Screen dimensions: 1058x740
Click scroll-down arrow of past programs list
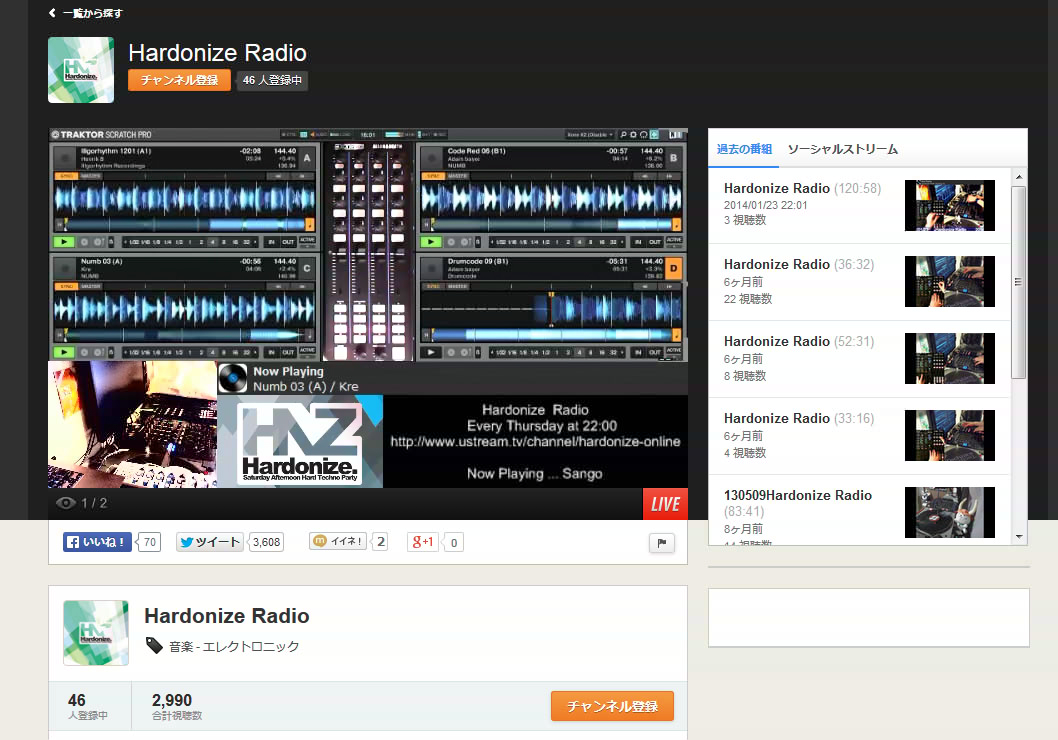(x=1019, y=537)
